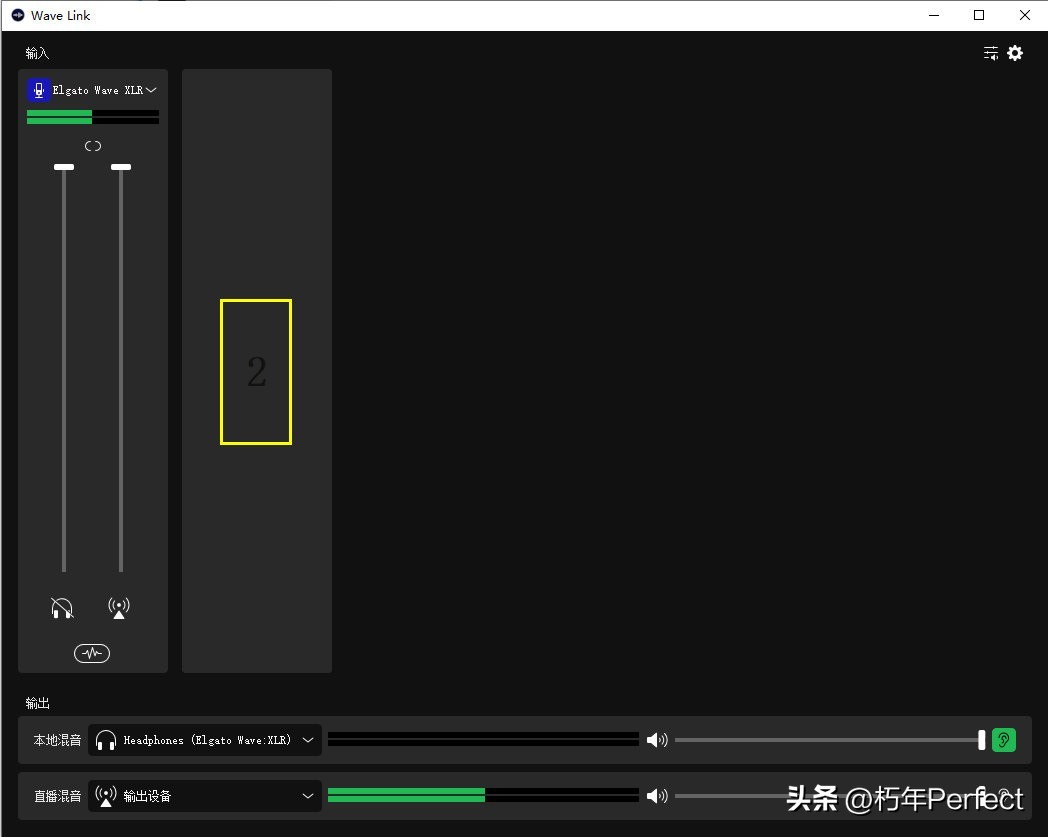The width and height of the screenshot is (1048, 837).
Task: Toggle the green ear listen button
Action: 1004,739
